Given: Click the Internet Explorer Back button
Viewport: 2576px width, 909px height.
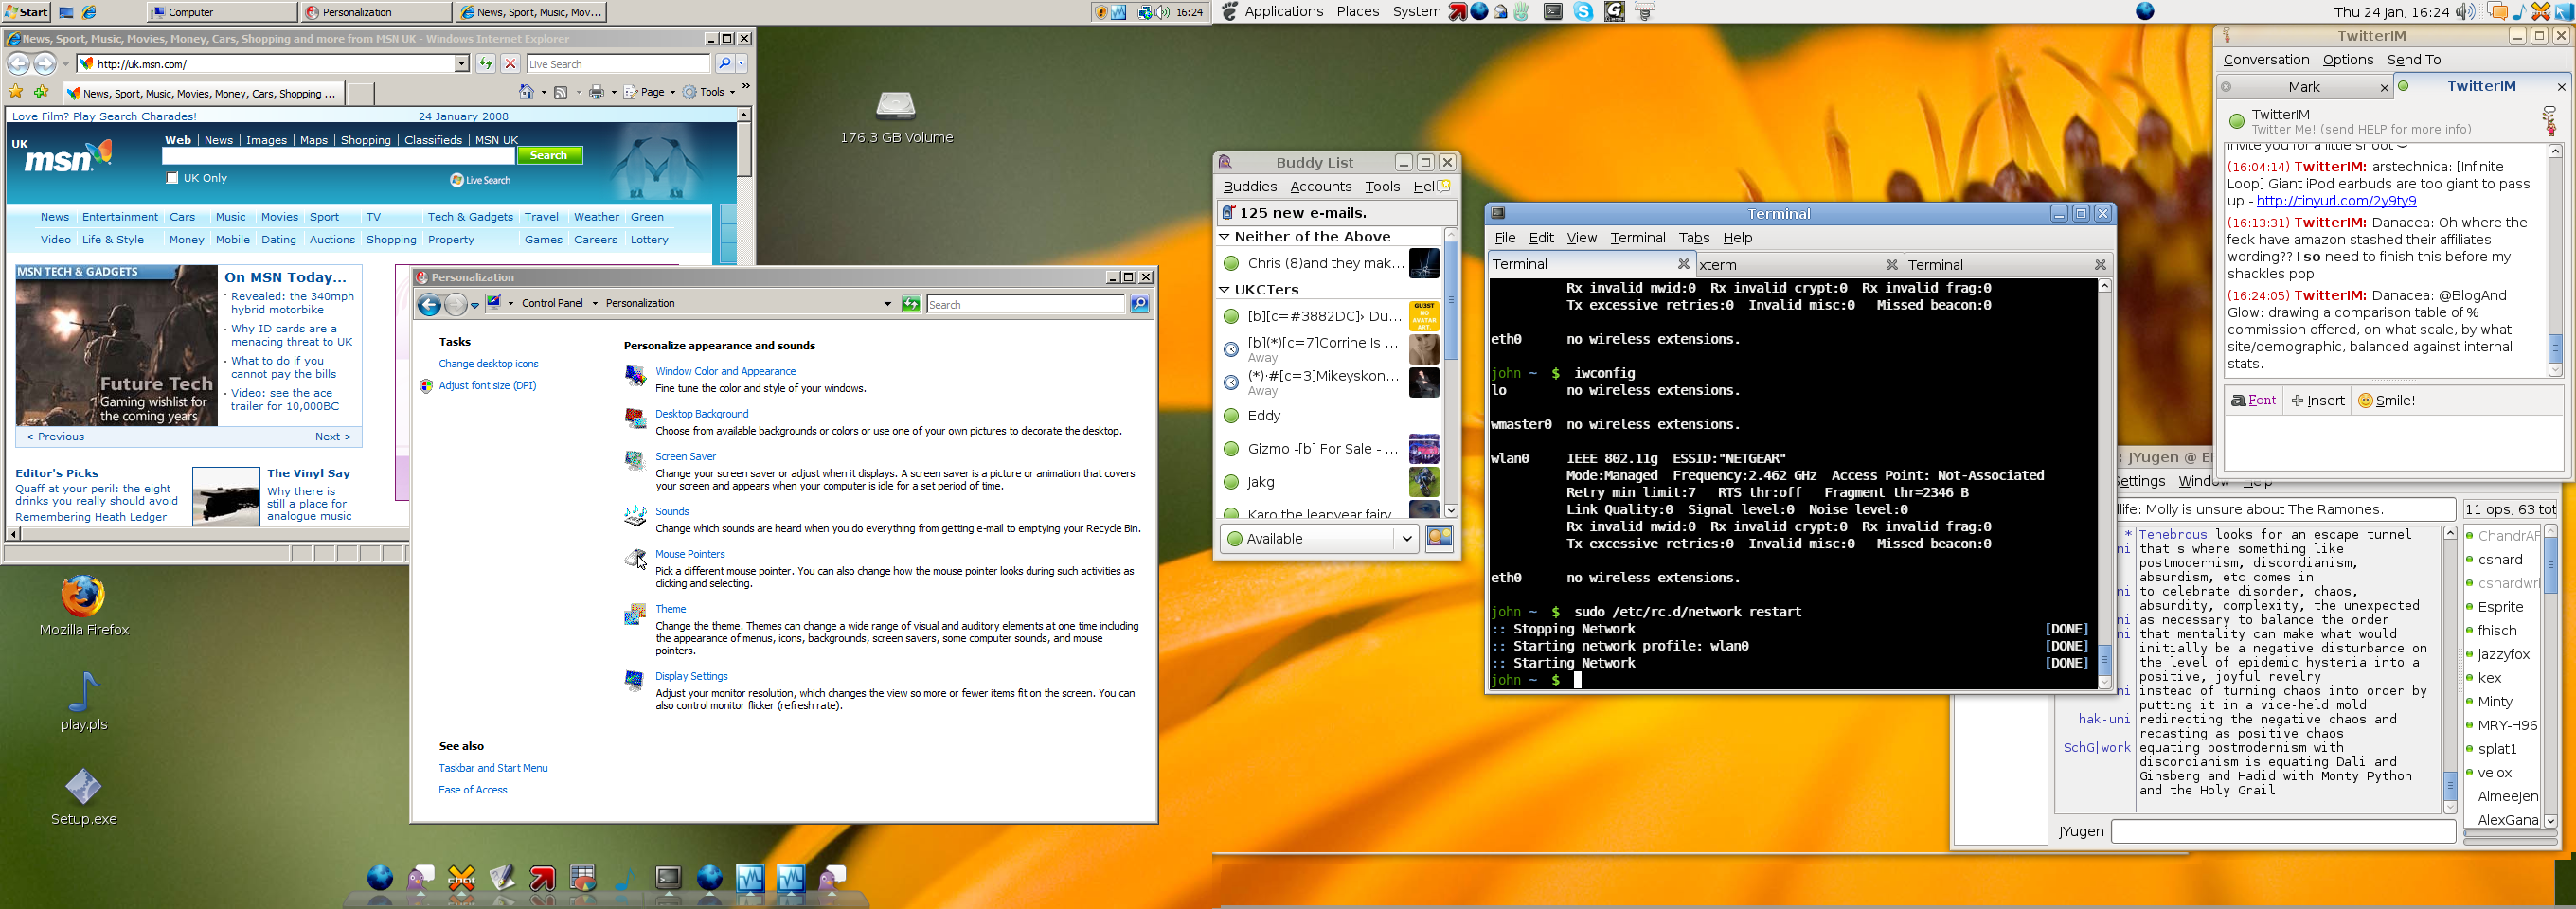Looking at the screenshot, I should click(18, 64).
